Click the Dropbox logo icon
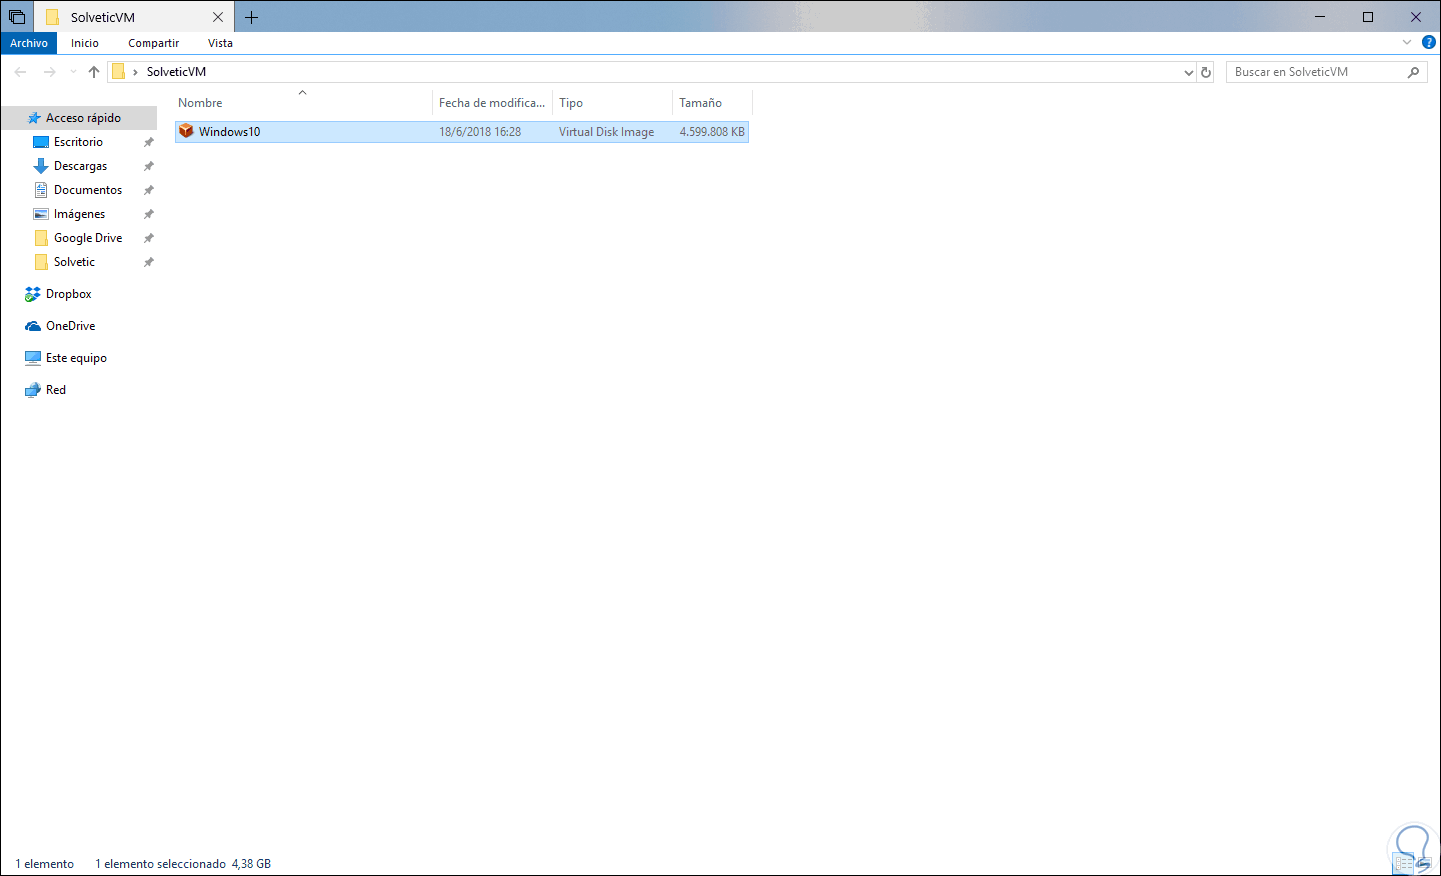Screen dimensions: 1441x876 pos(33,294)
